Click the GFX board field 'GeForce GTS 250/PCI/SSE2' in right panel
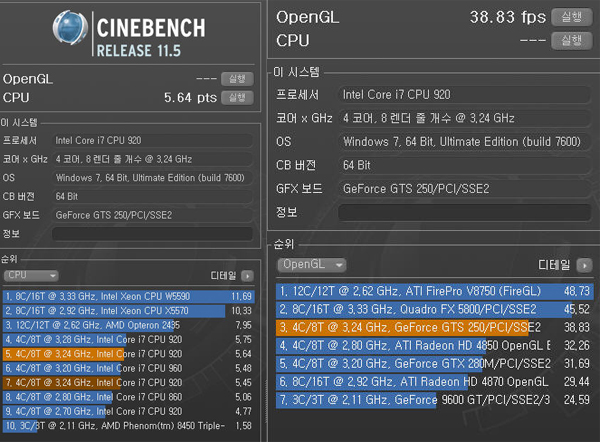 pyautogui.click(x=465, y=189)
